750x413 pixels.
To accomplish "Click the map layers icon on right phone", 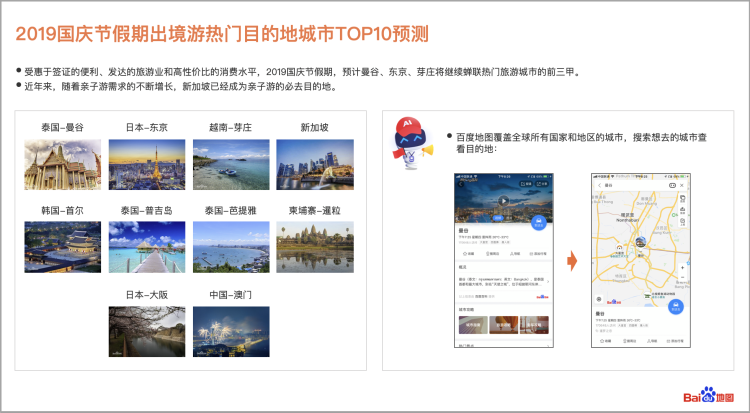I will pos(680,199).
